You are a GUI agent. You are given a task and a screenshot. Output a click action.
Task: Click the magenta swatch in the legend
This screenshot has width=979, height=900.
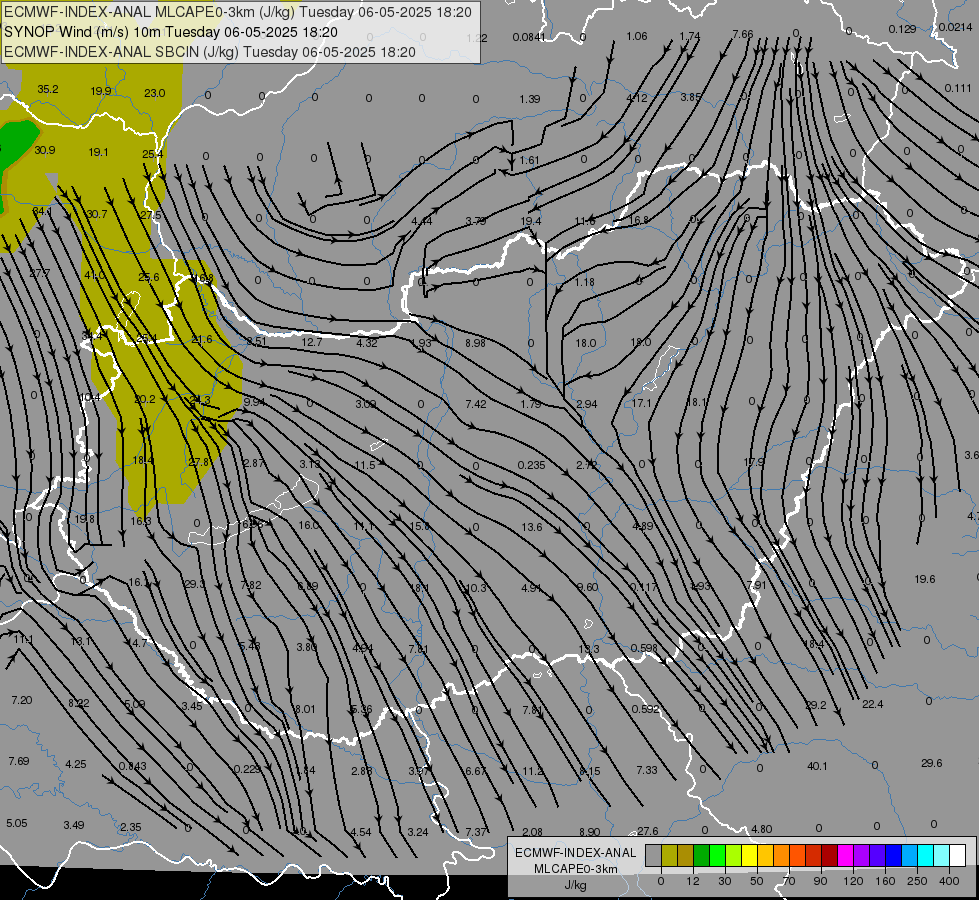(x=845, y=856)
